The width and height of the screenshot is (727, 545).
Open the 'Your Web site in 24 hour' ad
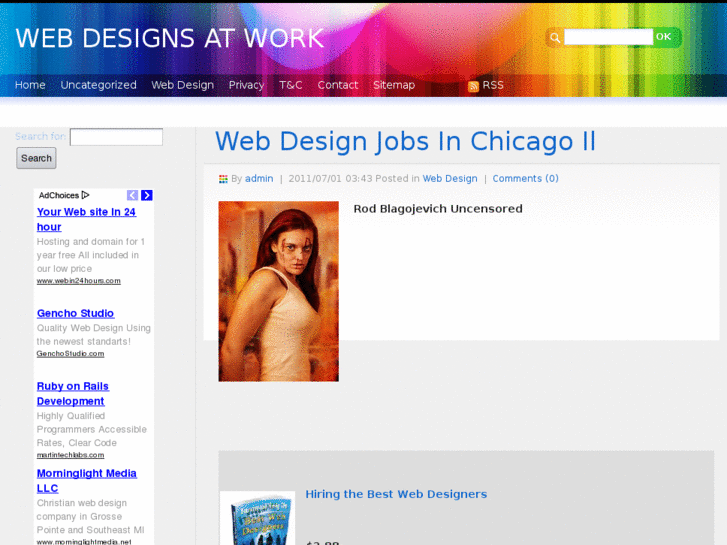point(86,219)
